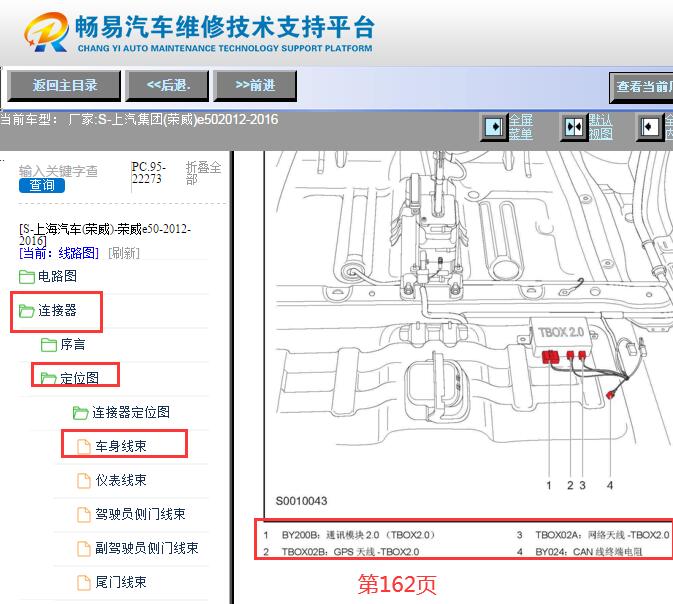Click the 全屏菜单 layout icon
Screen dimensions: 673x604
coord(494,127)
